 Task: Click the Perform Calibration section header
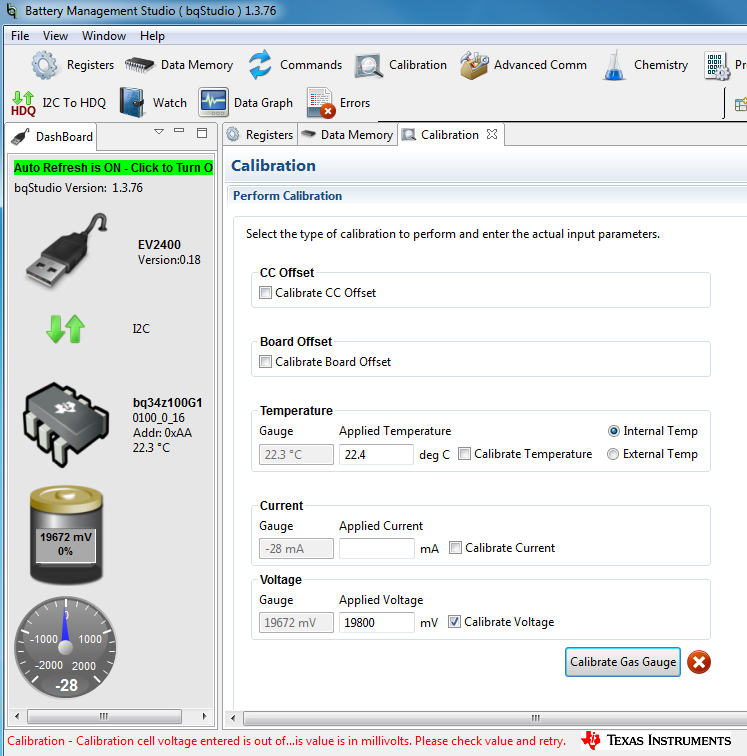[287, 196]
